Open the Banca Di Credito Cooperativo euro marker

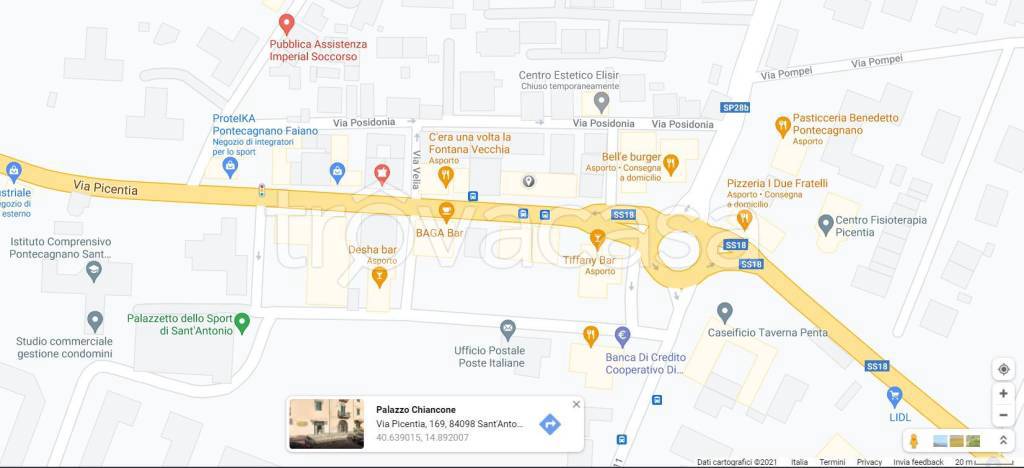(622, 336)
